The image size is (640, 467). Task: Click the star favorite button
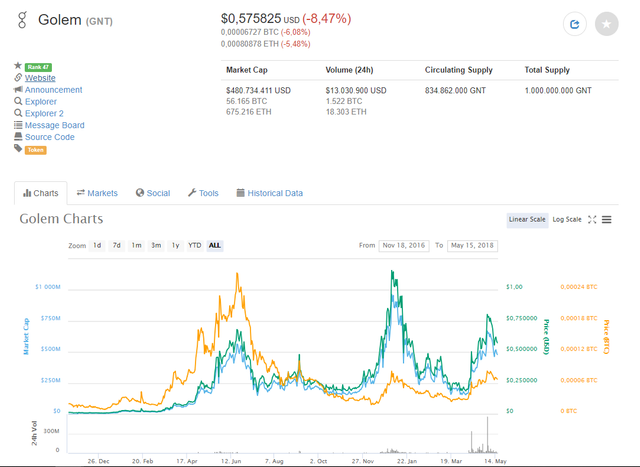[x=607, y=24]
